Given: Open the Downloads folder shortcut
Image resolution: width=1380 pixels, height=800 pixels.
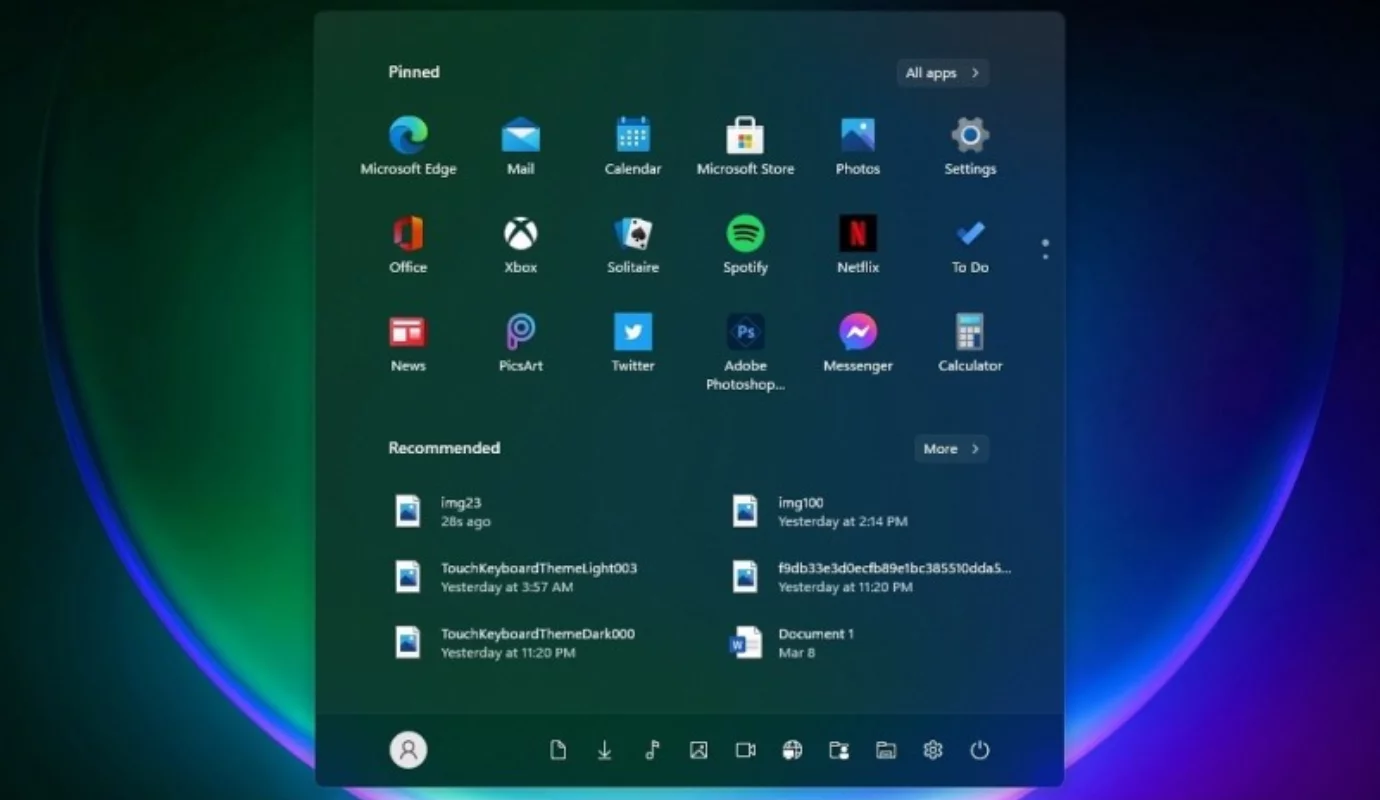Looking at the screenshot, I should [x=605, y=750].
